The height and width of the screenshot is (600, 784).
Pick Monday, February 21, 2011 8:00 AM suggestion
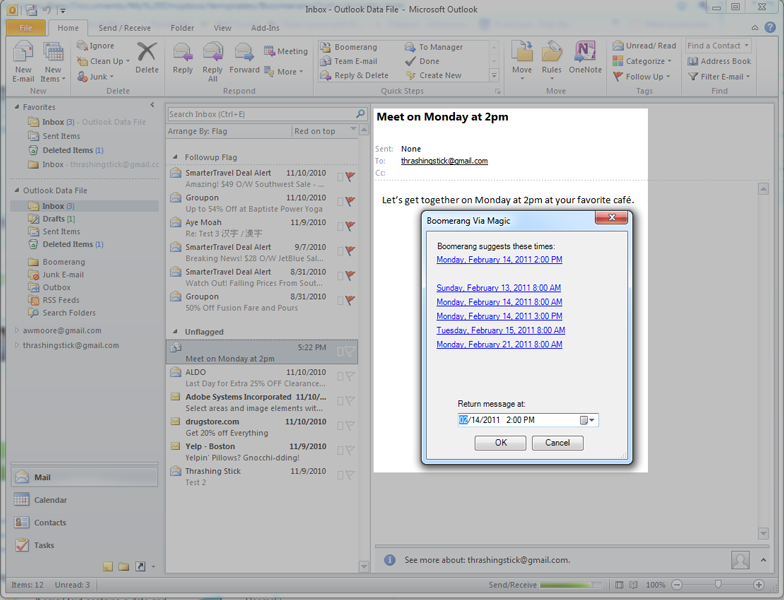click(x=499, y=344)
